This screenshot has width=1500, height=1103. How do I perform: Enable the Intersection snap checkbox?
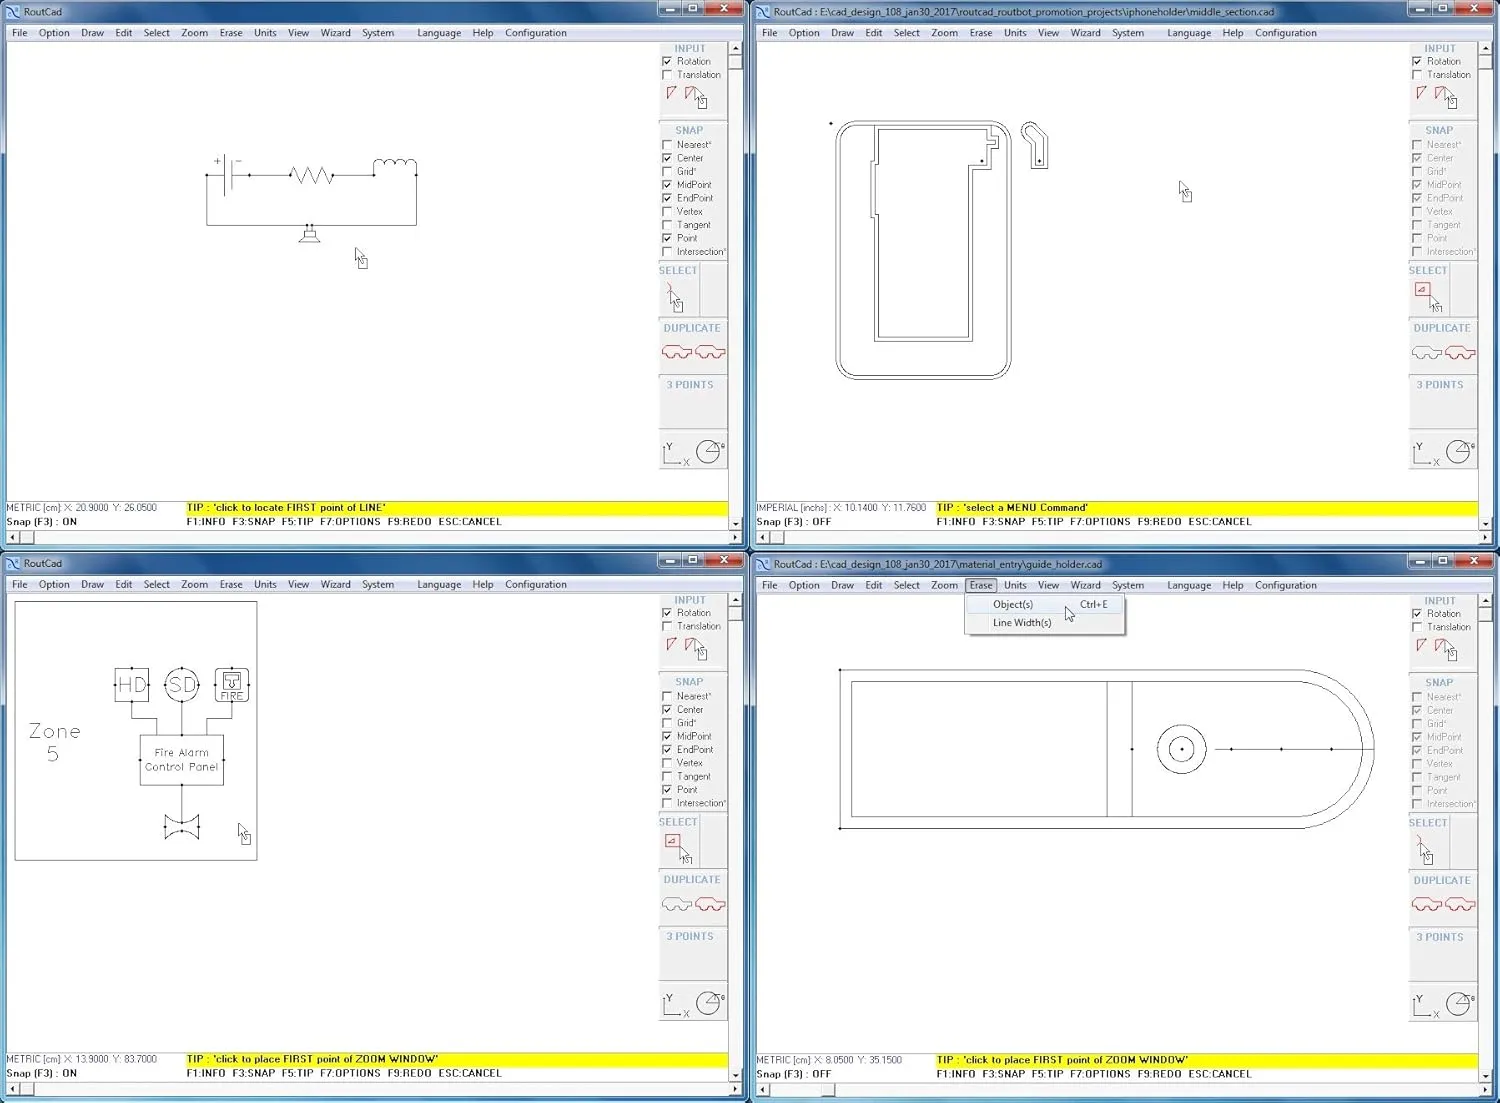tap(666, 251)
